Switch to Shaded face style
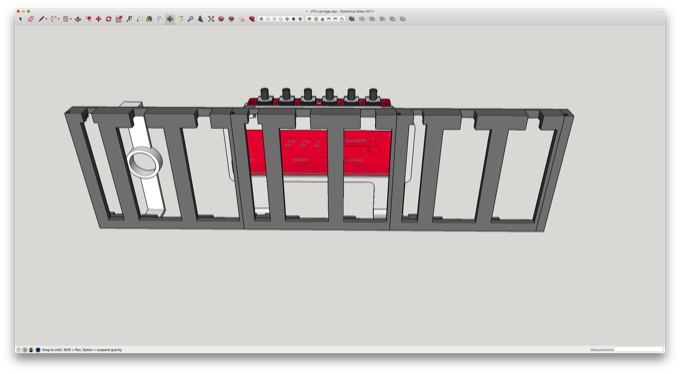Image resolution: width=680 pixels, height=374 pixels. click(287, 19)
